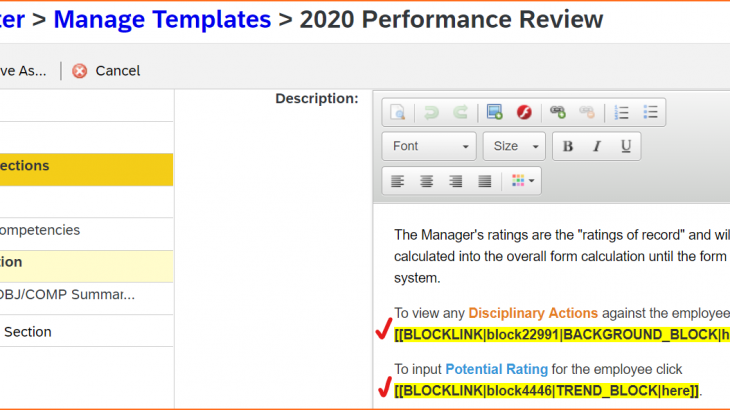
Task: Open the Size dropdown
Action: pyautogui.click(x=514, y=146)
